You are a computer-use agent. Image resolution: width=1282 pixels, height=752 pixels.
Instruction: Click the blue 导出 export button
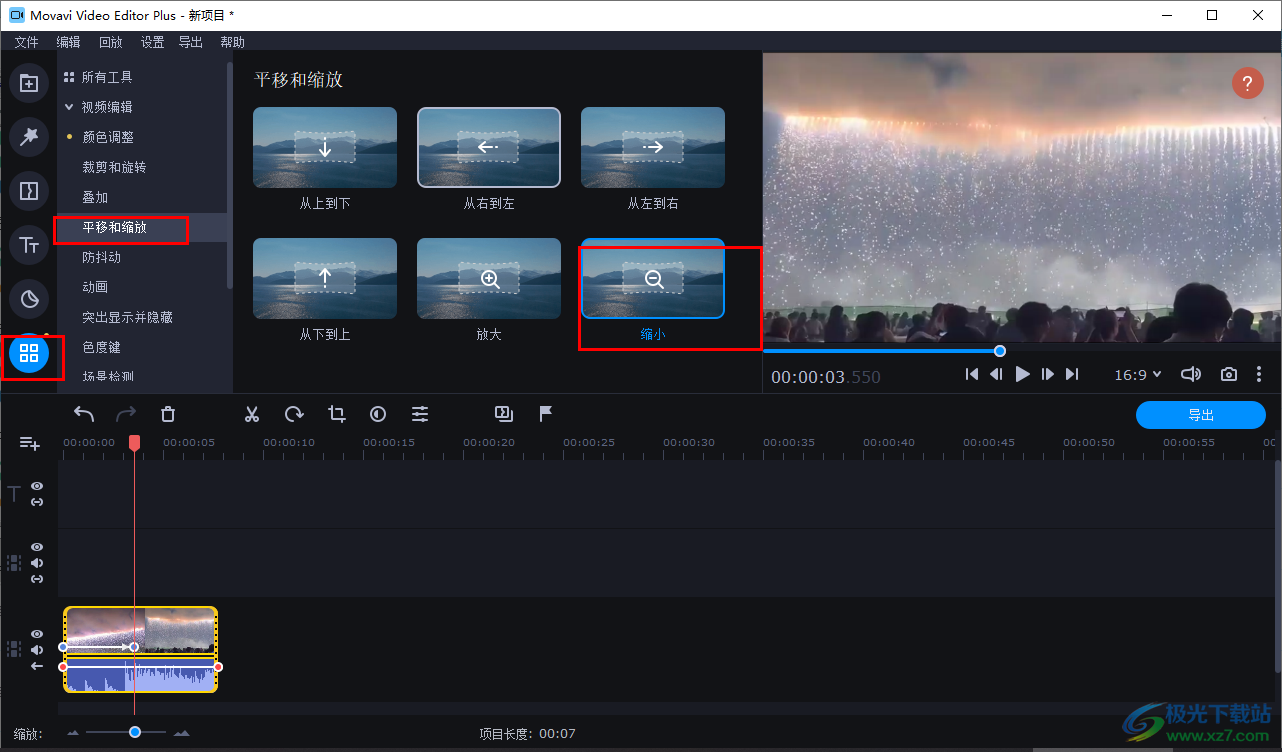pos(1201,415)
